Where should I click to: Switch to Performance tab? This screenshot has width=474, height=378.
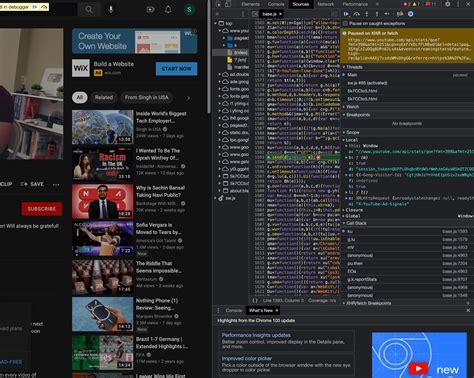click(x=355, y=4)
